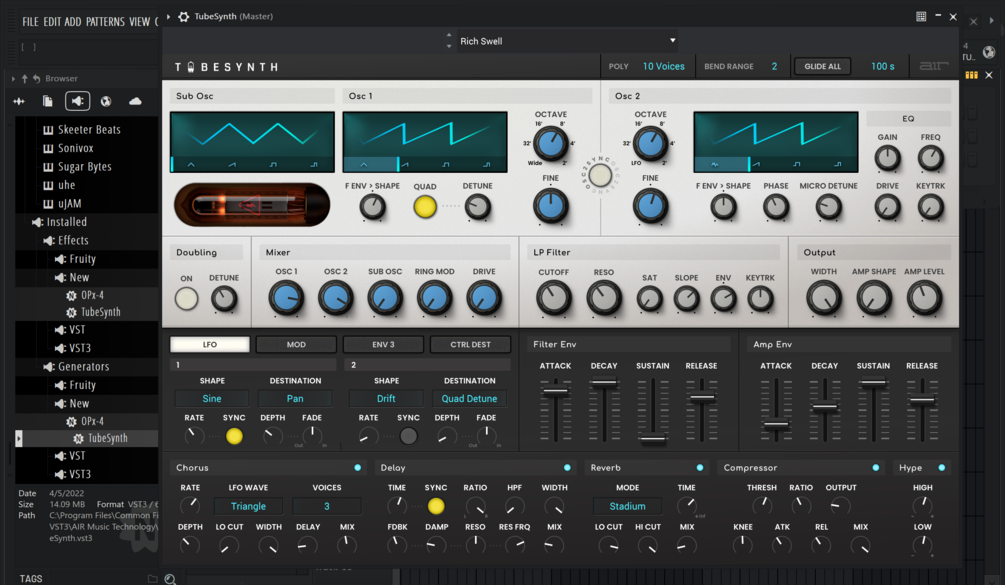Open the PATTERNS menu
Image resolution: width=1005 pixels, height=585 pixels.
(x=105, y=22)
